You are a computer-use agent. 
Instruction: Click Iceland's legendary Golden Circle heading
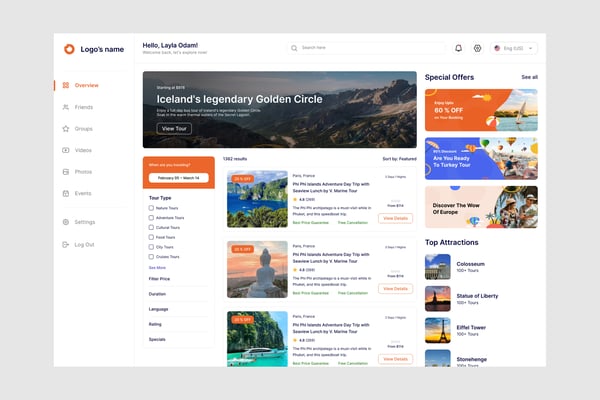tap(239, 99)
